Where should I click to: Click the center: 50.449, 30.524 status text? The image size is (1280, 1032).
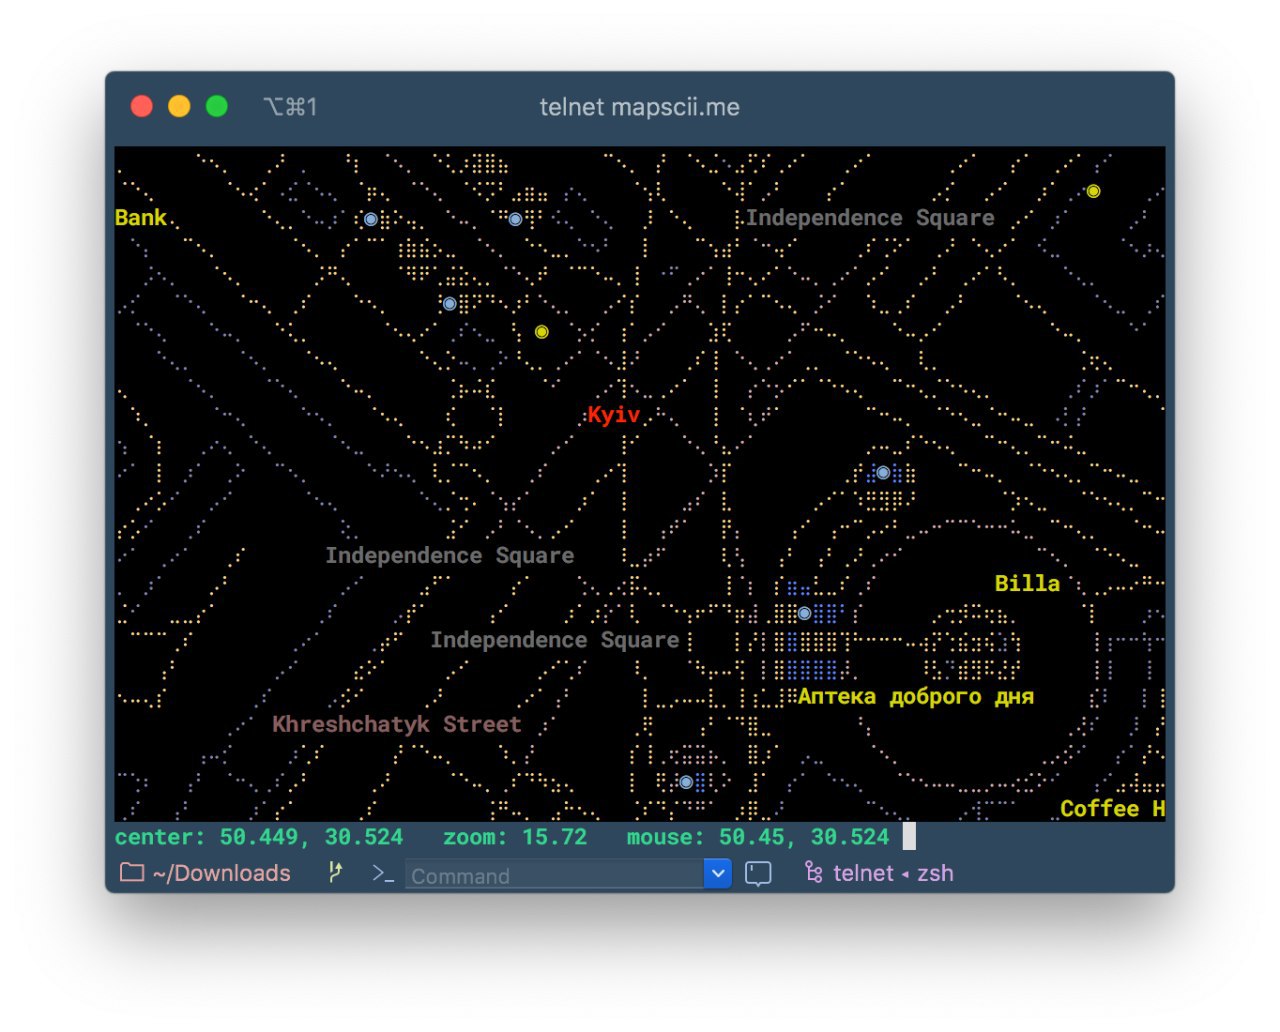[259, 837]
